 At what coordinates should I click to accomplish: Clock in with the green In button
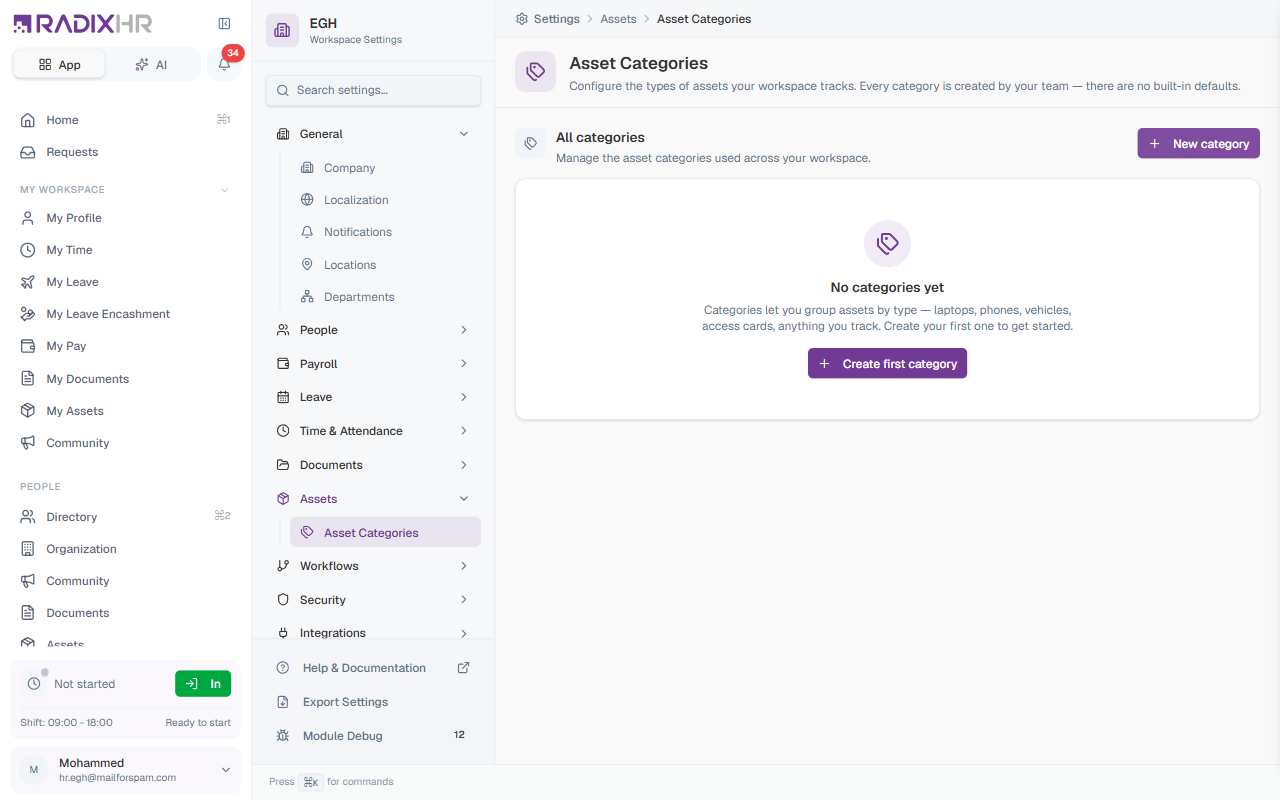pyautogui.click(x=203, y=684)
